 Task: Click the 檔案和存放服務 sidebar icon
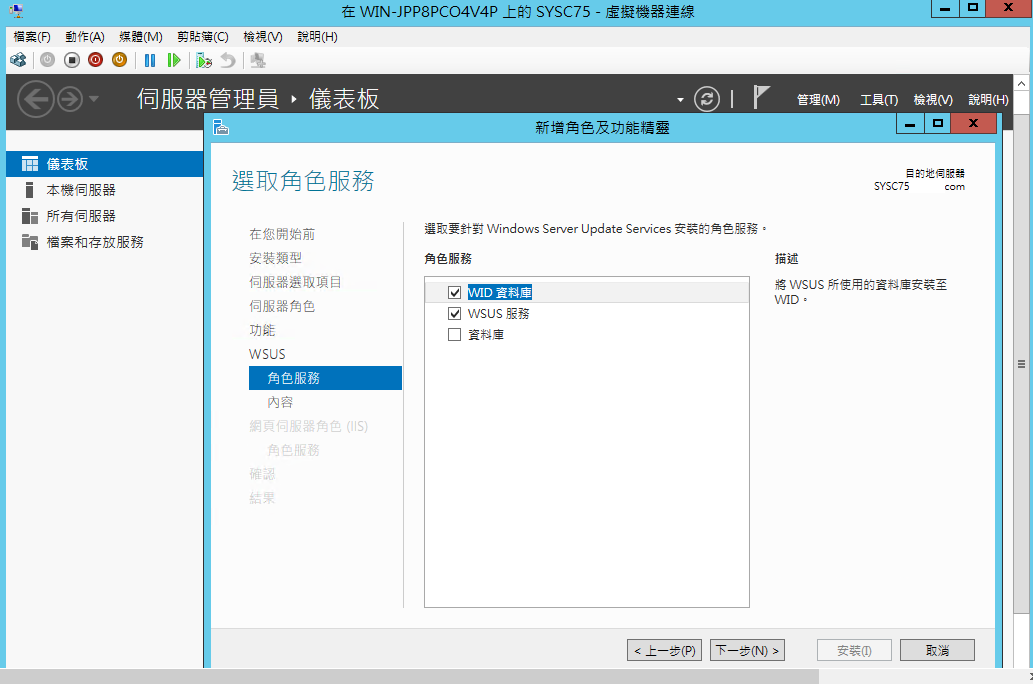coord(30,242)
